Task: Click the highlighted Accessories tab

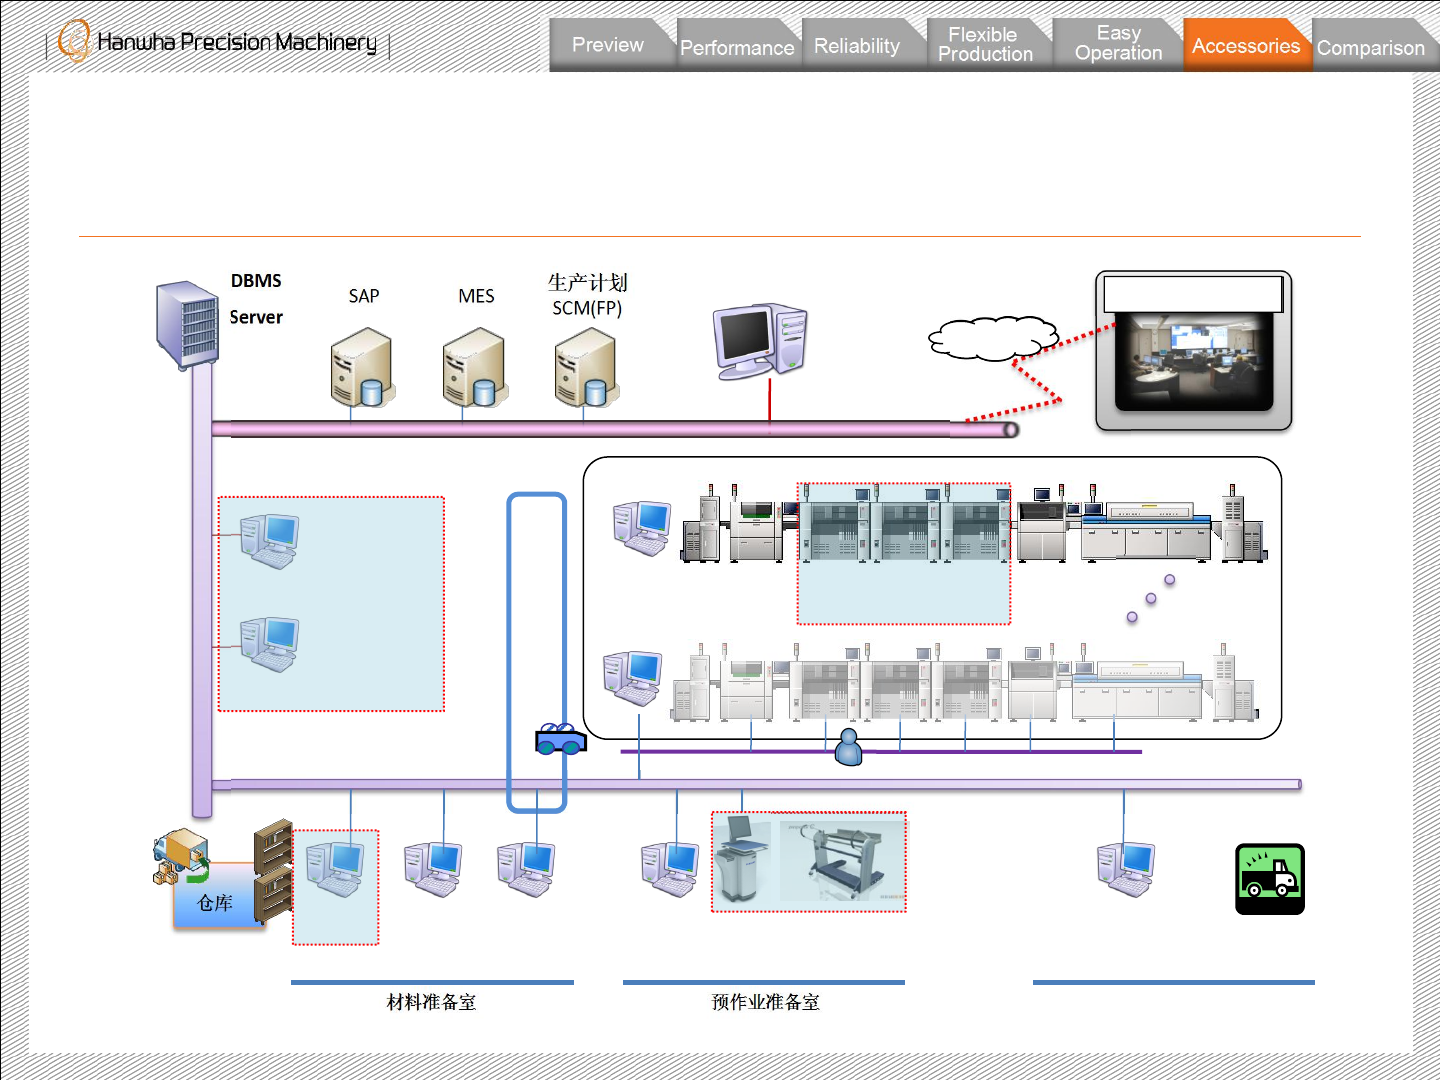Action: pyautogui.click(x=1246, y=46)
